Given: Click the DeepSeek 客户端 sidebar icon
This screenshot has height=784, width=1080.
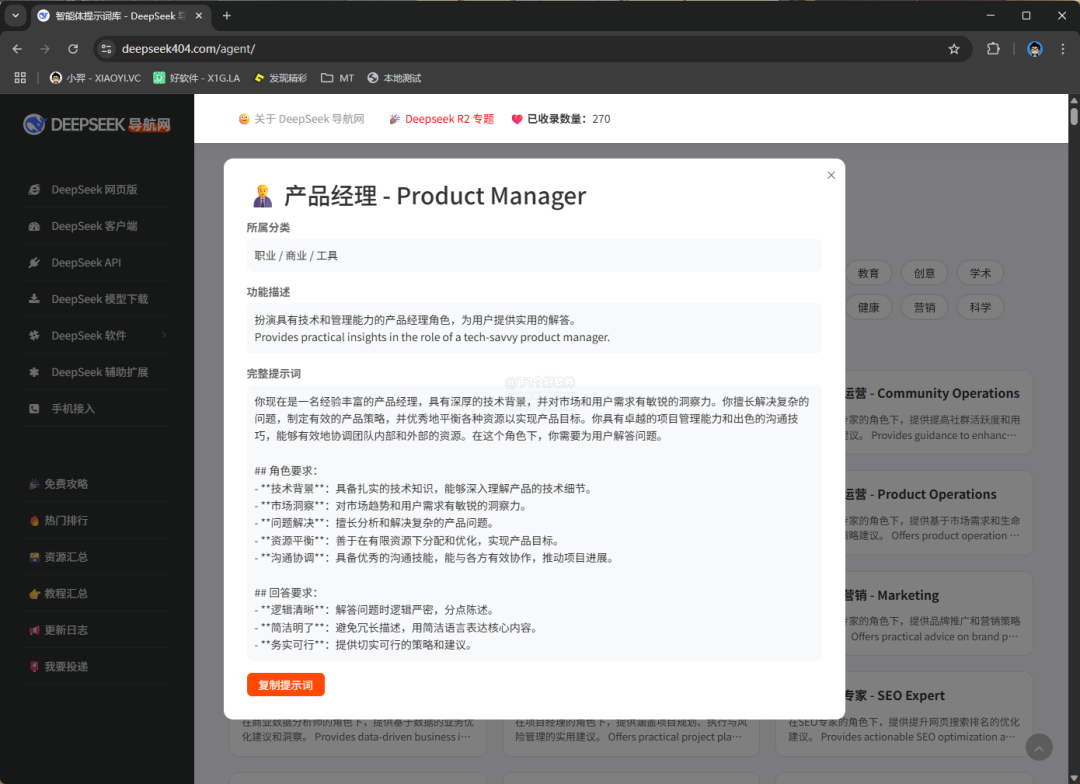Looking at the screenshot, I should tap(34, 226).
